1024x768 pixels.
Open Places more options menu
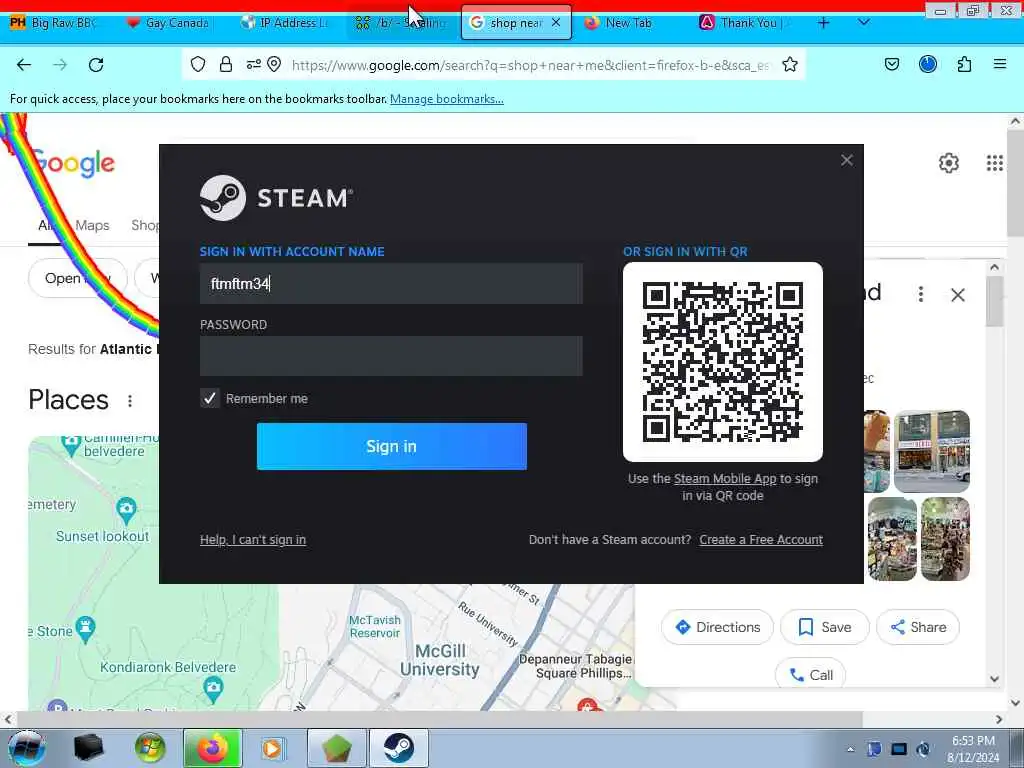(x=130, y=400)
